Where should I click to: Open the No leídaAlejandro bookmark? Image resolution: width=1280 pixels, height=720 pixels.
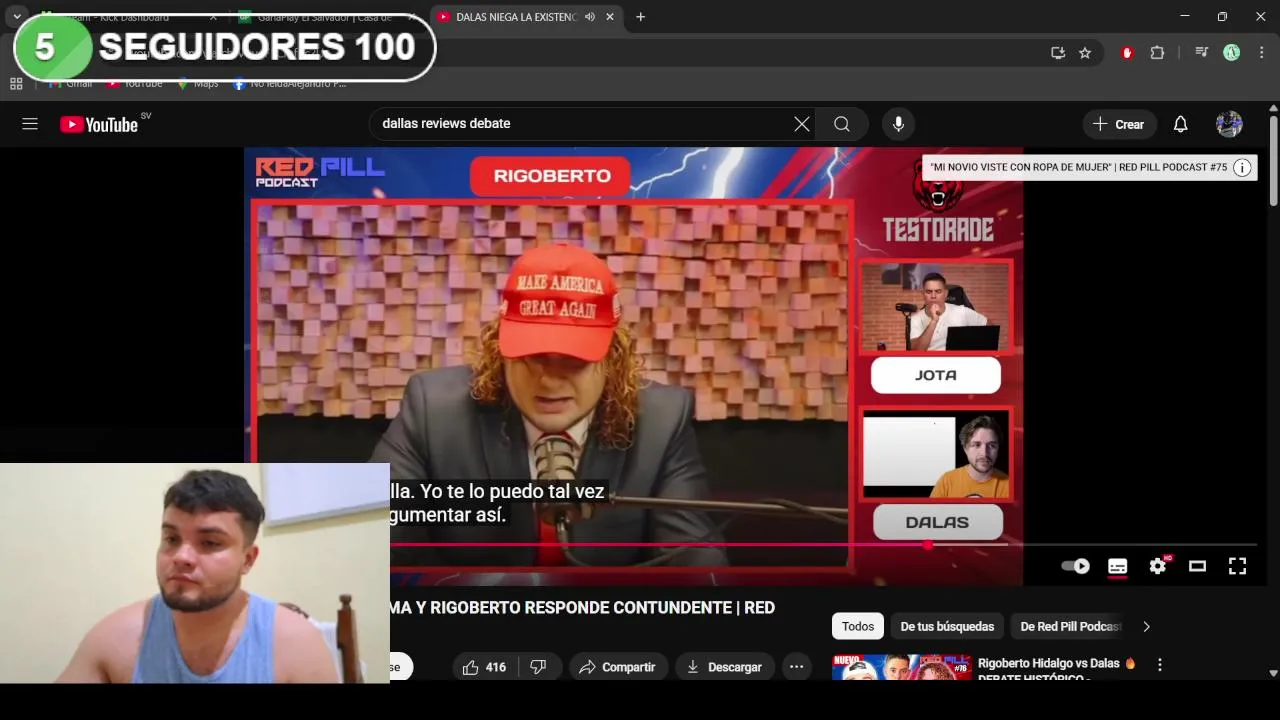pyautogui.click(x=290, y=84)
